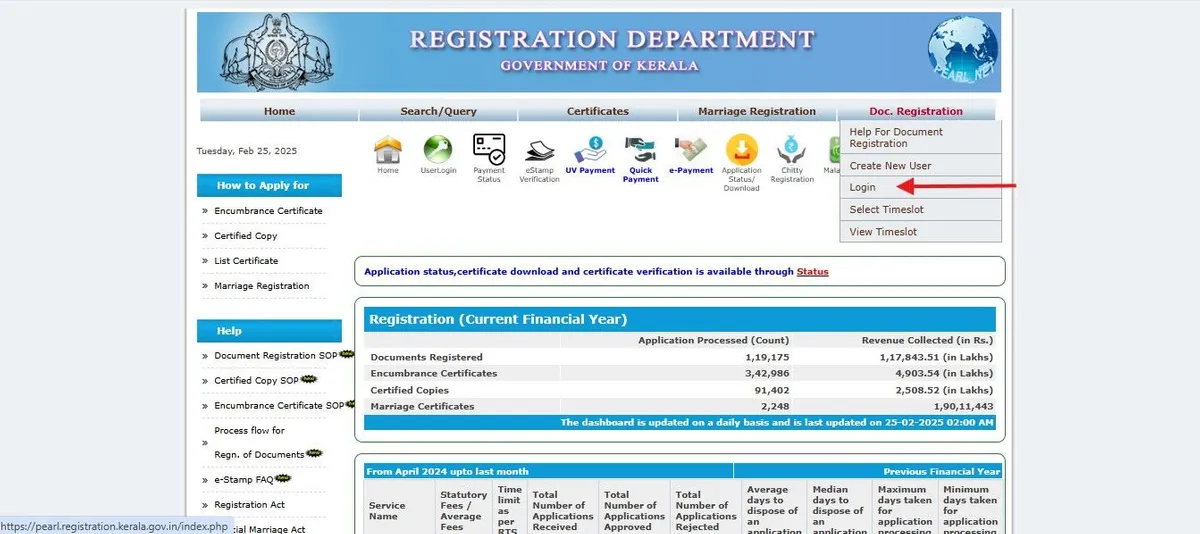Expand the Search/Query menu

point(438,111)
